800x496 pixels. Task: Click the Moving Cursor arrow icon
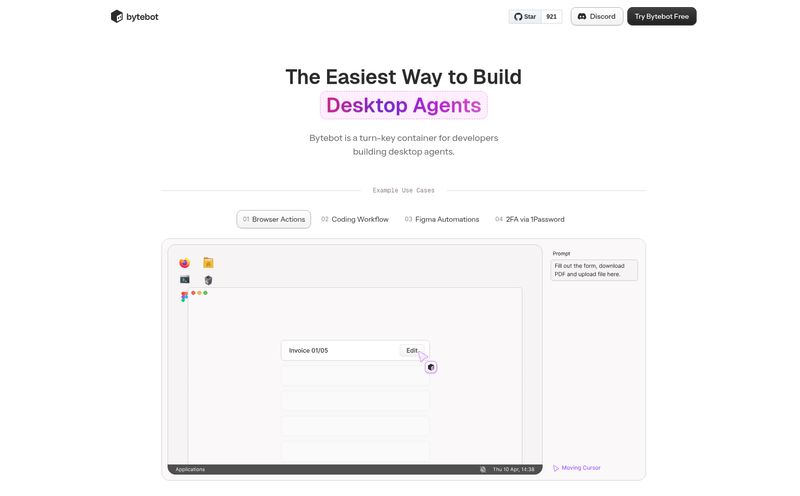coord(556,468)
